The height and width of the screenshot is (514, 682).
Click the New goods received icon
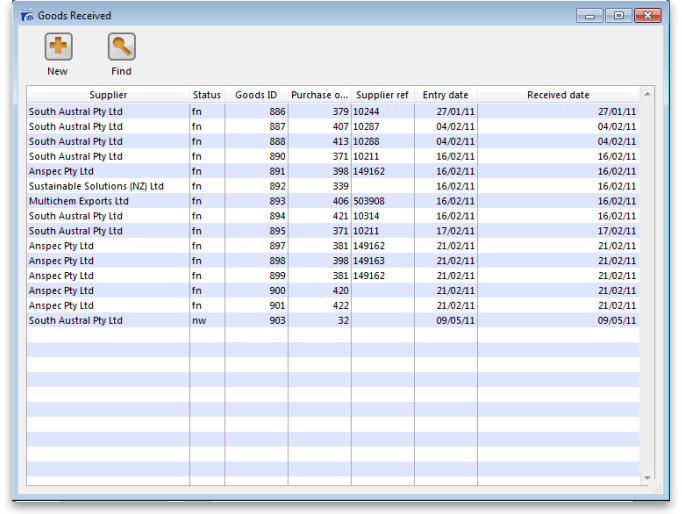(x=58, y=47)
